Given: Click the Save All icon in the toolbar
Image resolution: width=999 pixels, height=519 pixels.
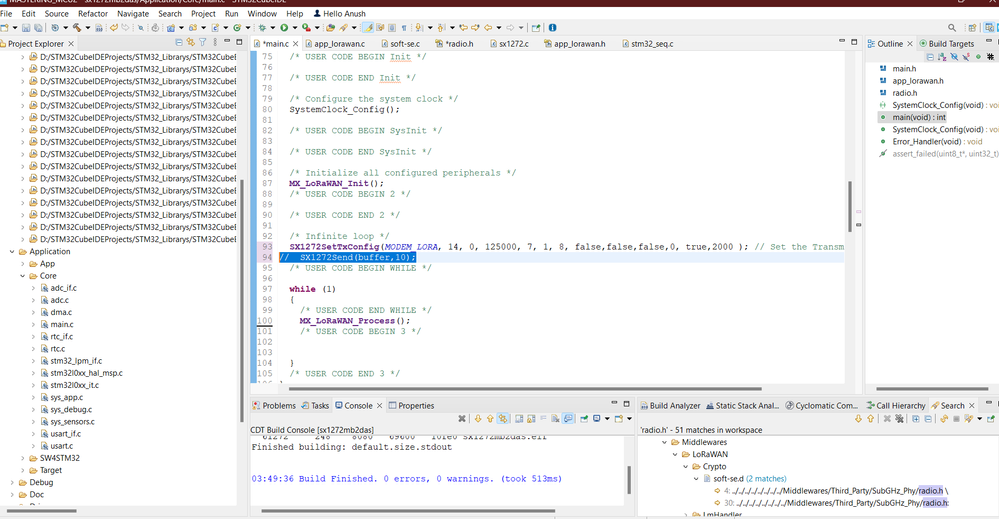Looking at the screenshot, I should coord(38,28).
